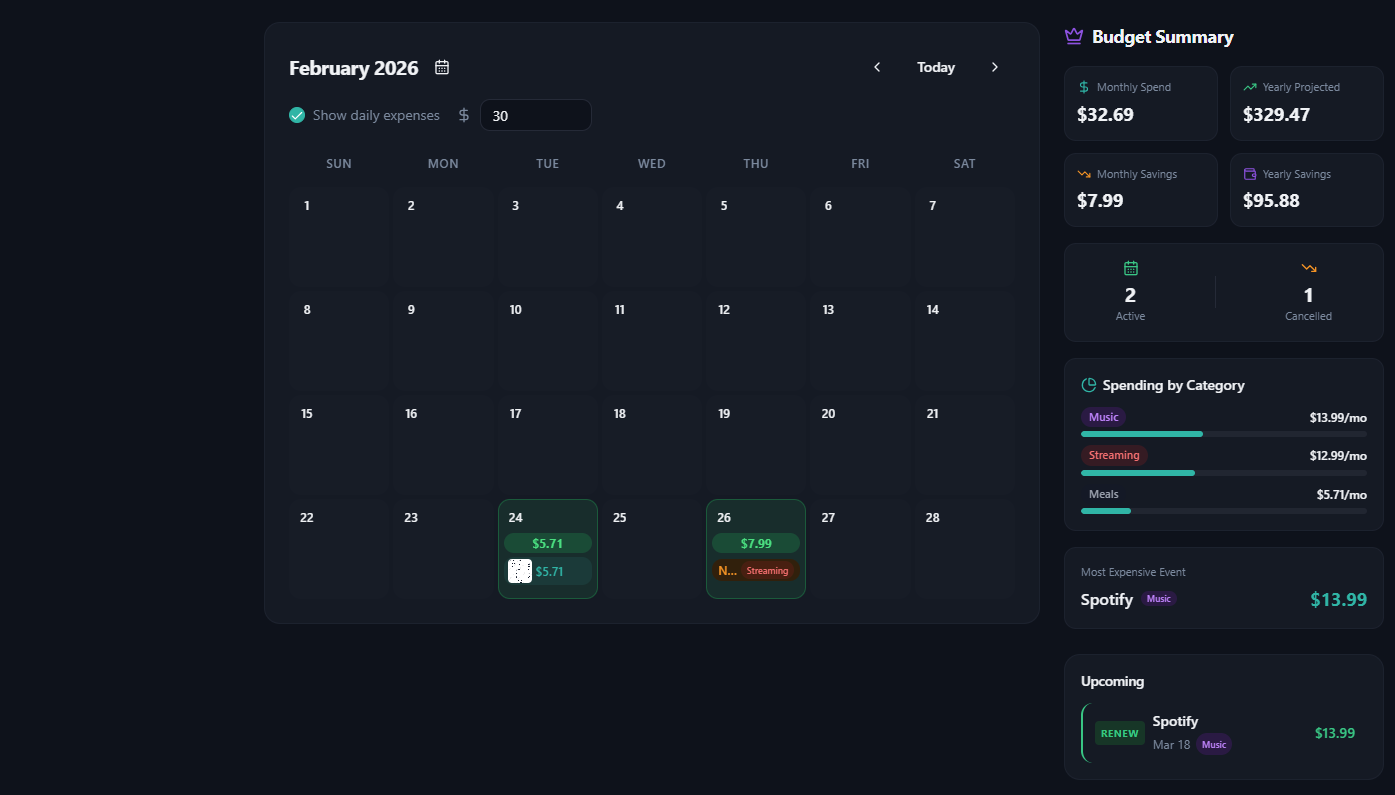1395x795 pixels.
Task: Click the Music spending progress bar
Action: (1224, 434)
